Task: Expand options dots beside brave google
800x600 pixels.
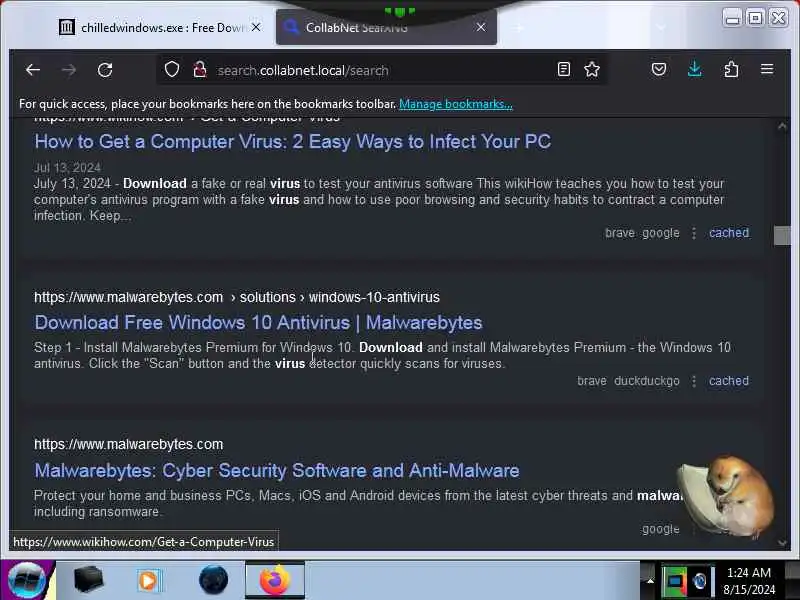Action: pos(694,233)
